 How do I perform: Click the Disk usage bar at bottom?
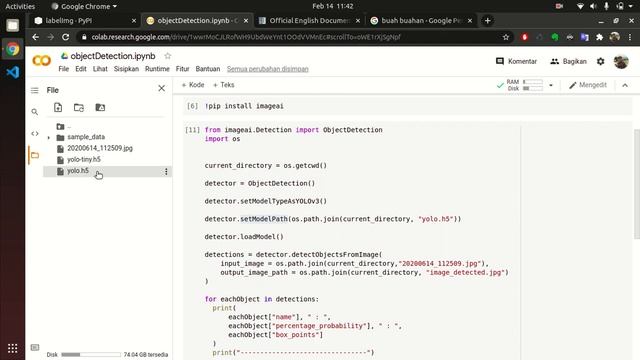pyautogui.click(x=91, y=355)
